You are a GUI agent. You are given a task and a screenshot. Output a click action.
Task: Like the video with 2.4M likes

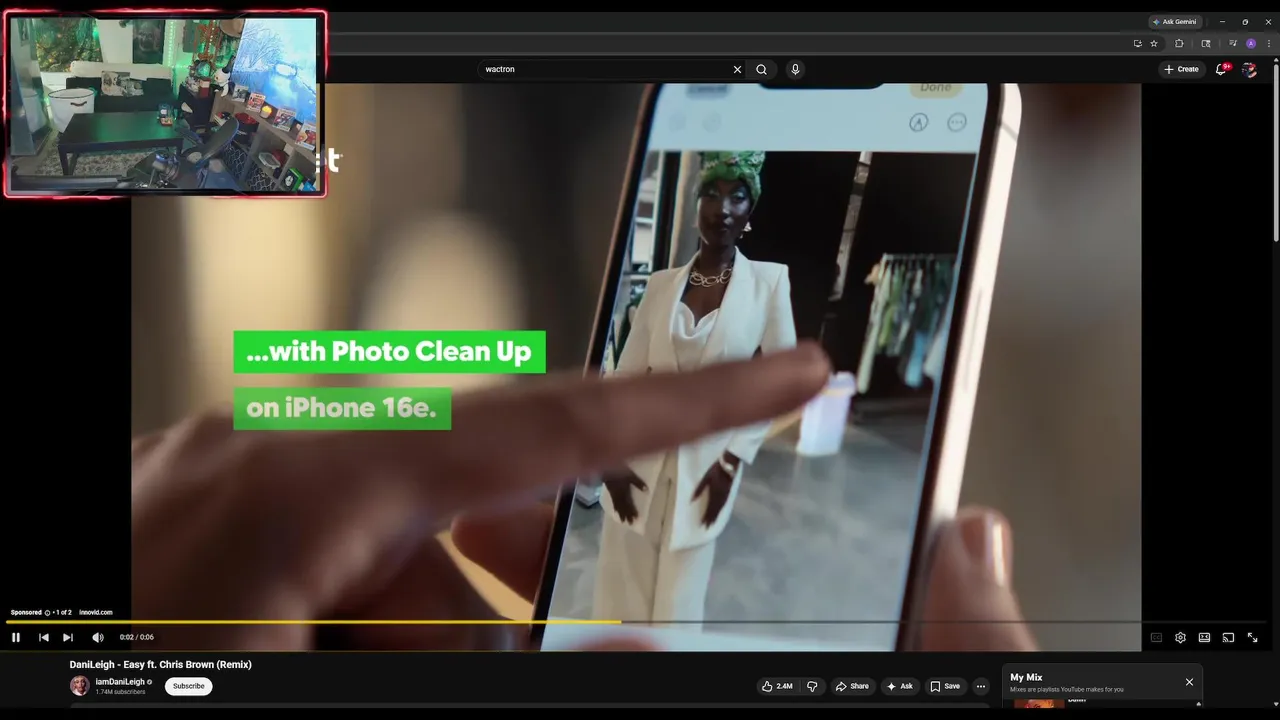tap(777, 686)
